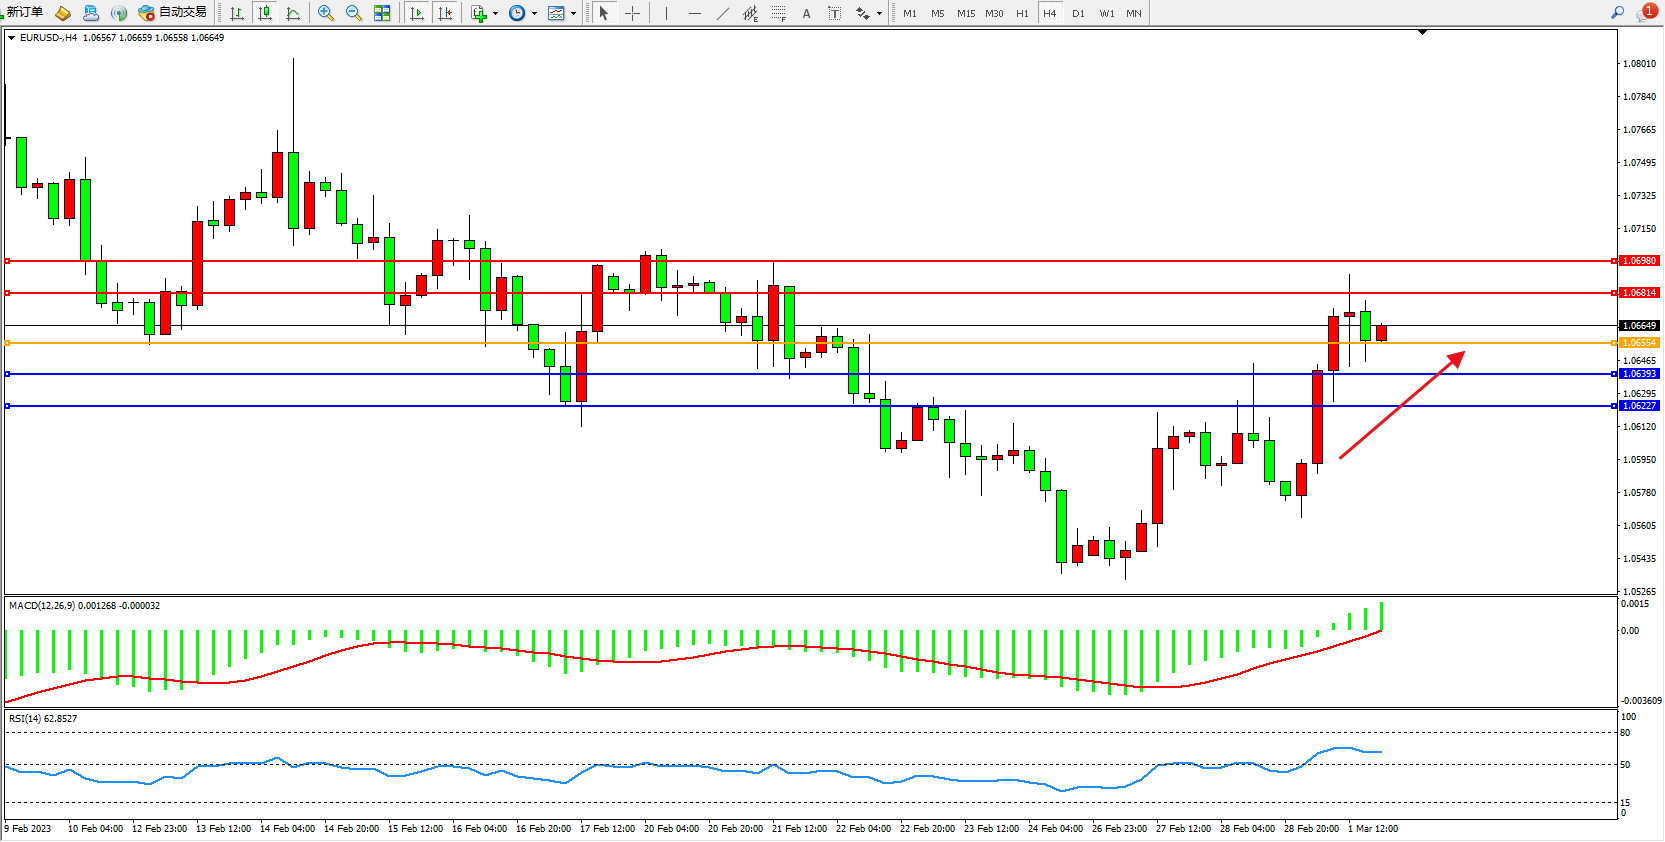
Task: Toggle AutoTrading (自动交易) button
Action: coord(173,13)
